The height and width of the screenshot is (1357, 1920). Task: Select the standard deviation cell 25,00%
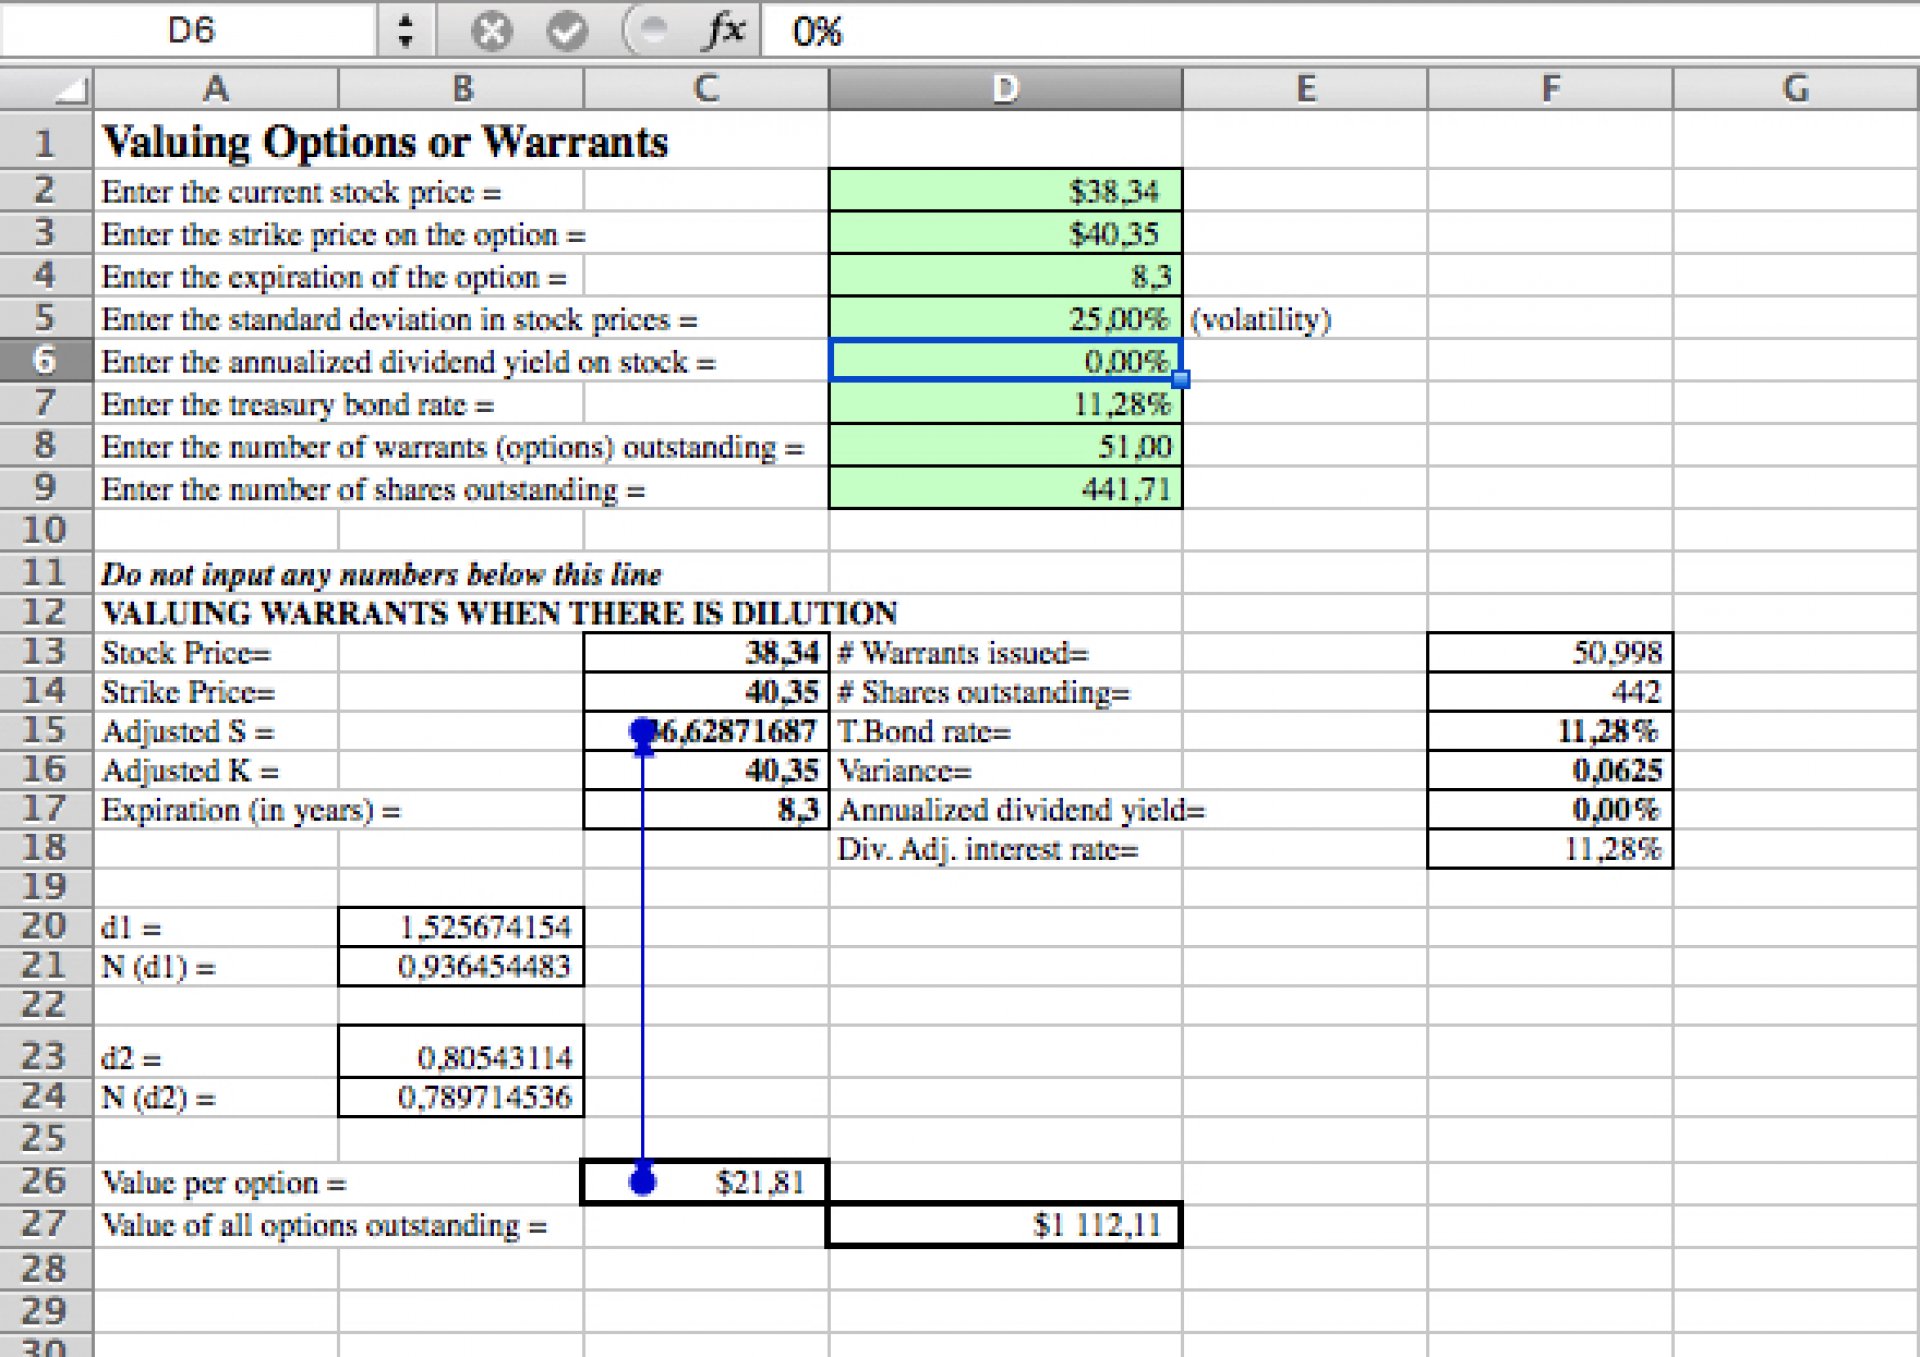(1005, 318)
